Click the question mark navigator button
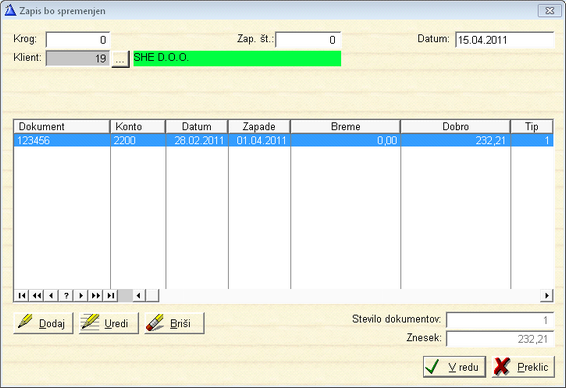 click(66, 296)
